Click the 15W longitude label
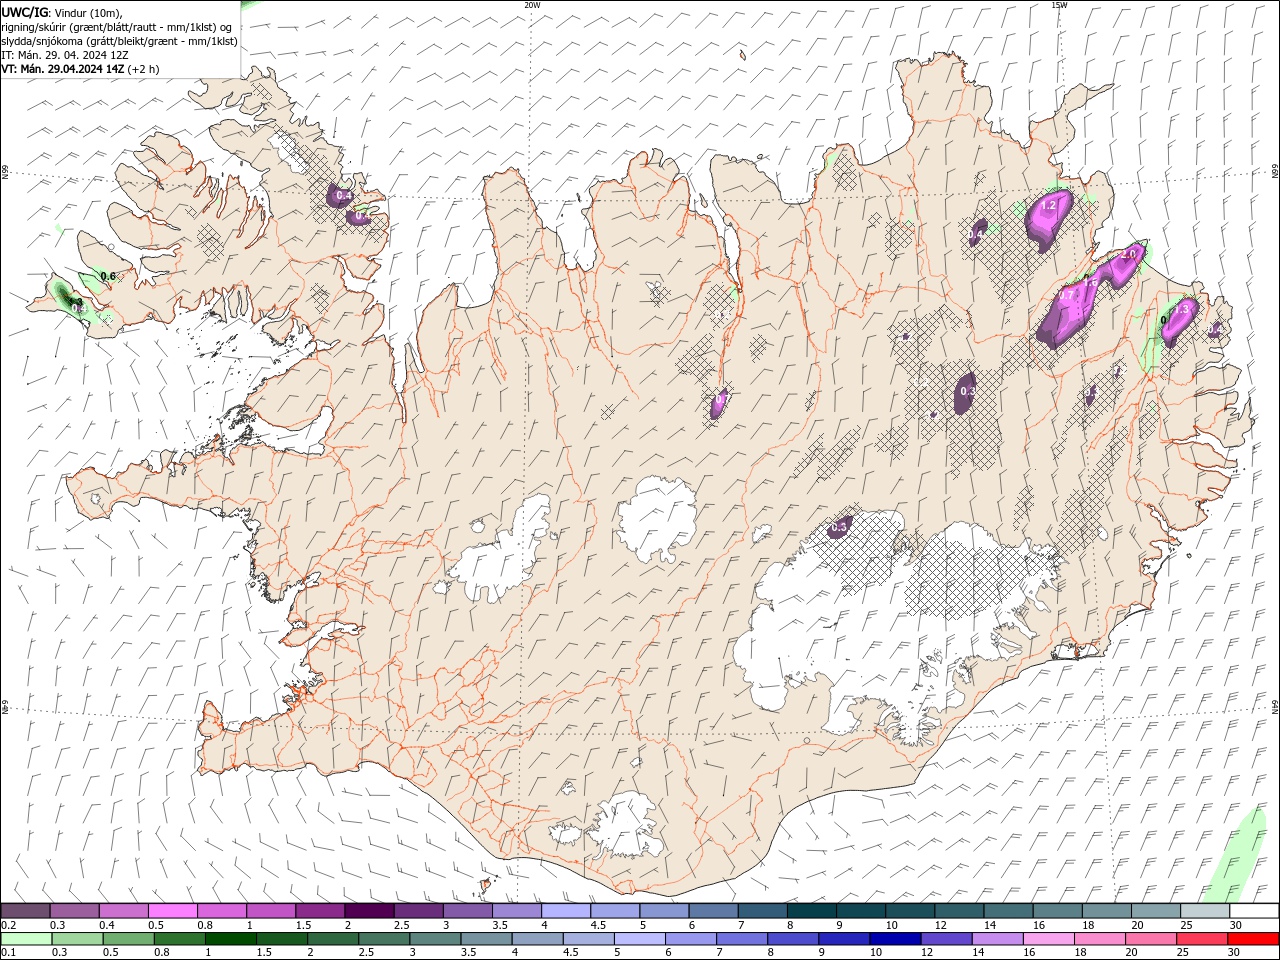This screenshot has height=960, width=1280. [x=1059, y=5]
